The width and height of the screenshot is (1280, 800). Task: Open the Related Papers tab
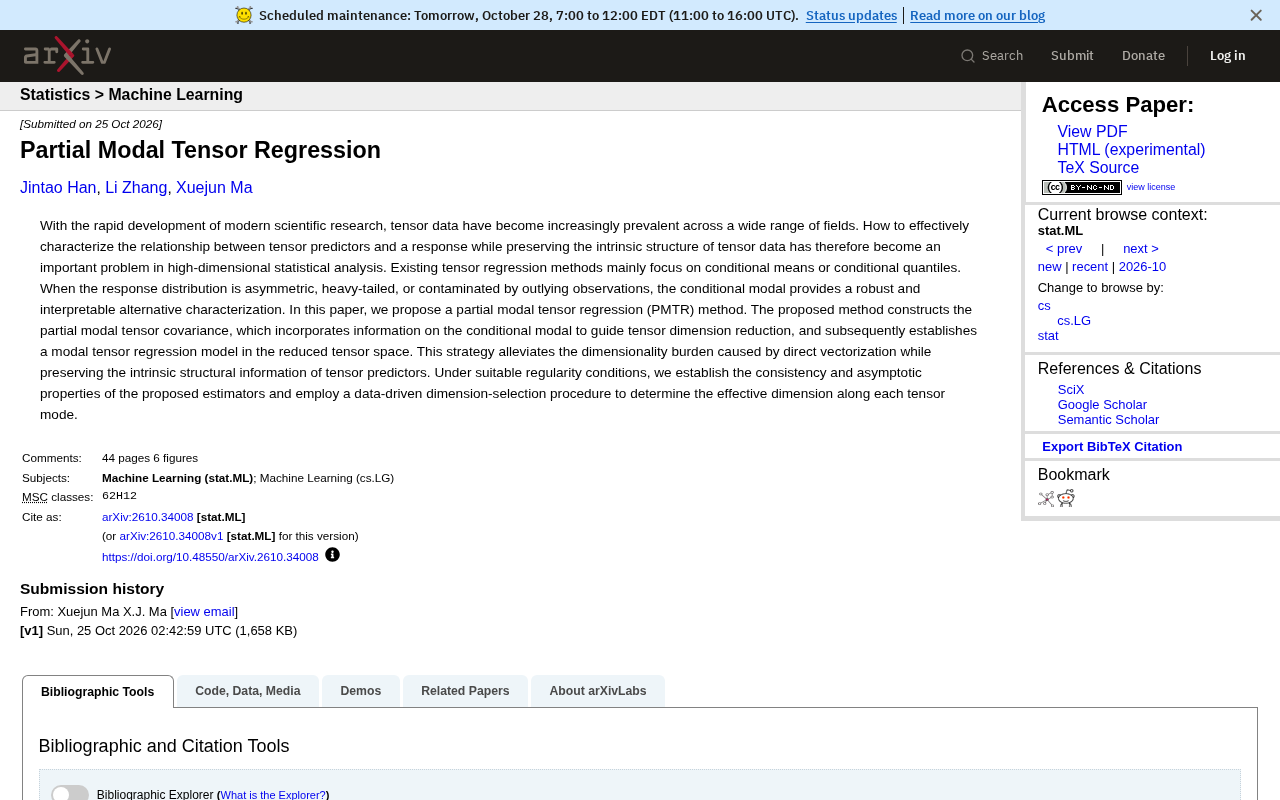tap(465, 691)
